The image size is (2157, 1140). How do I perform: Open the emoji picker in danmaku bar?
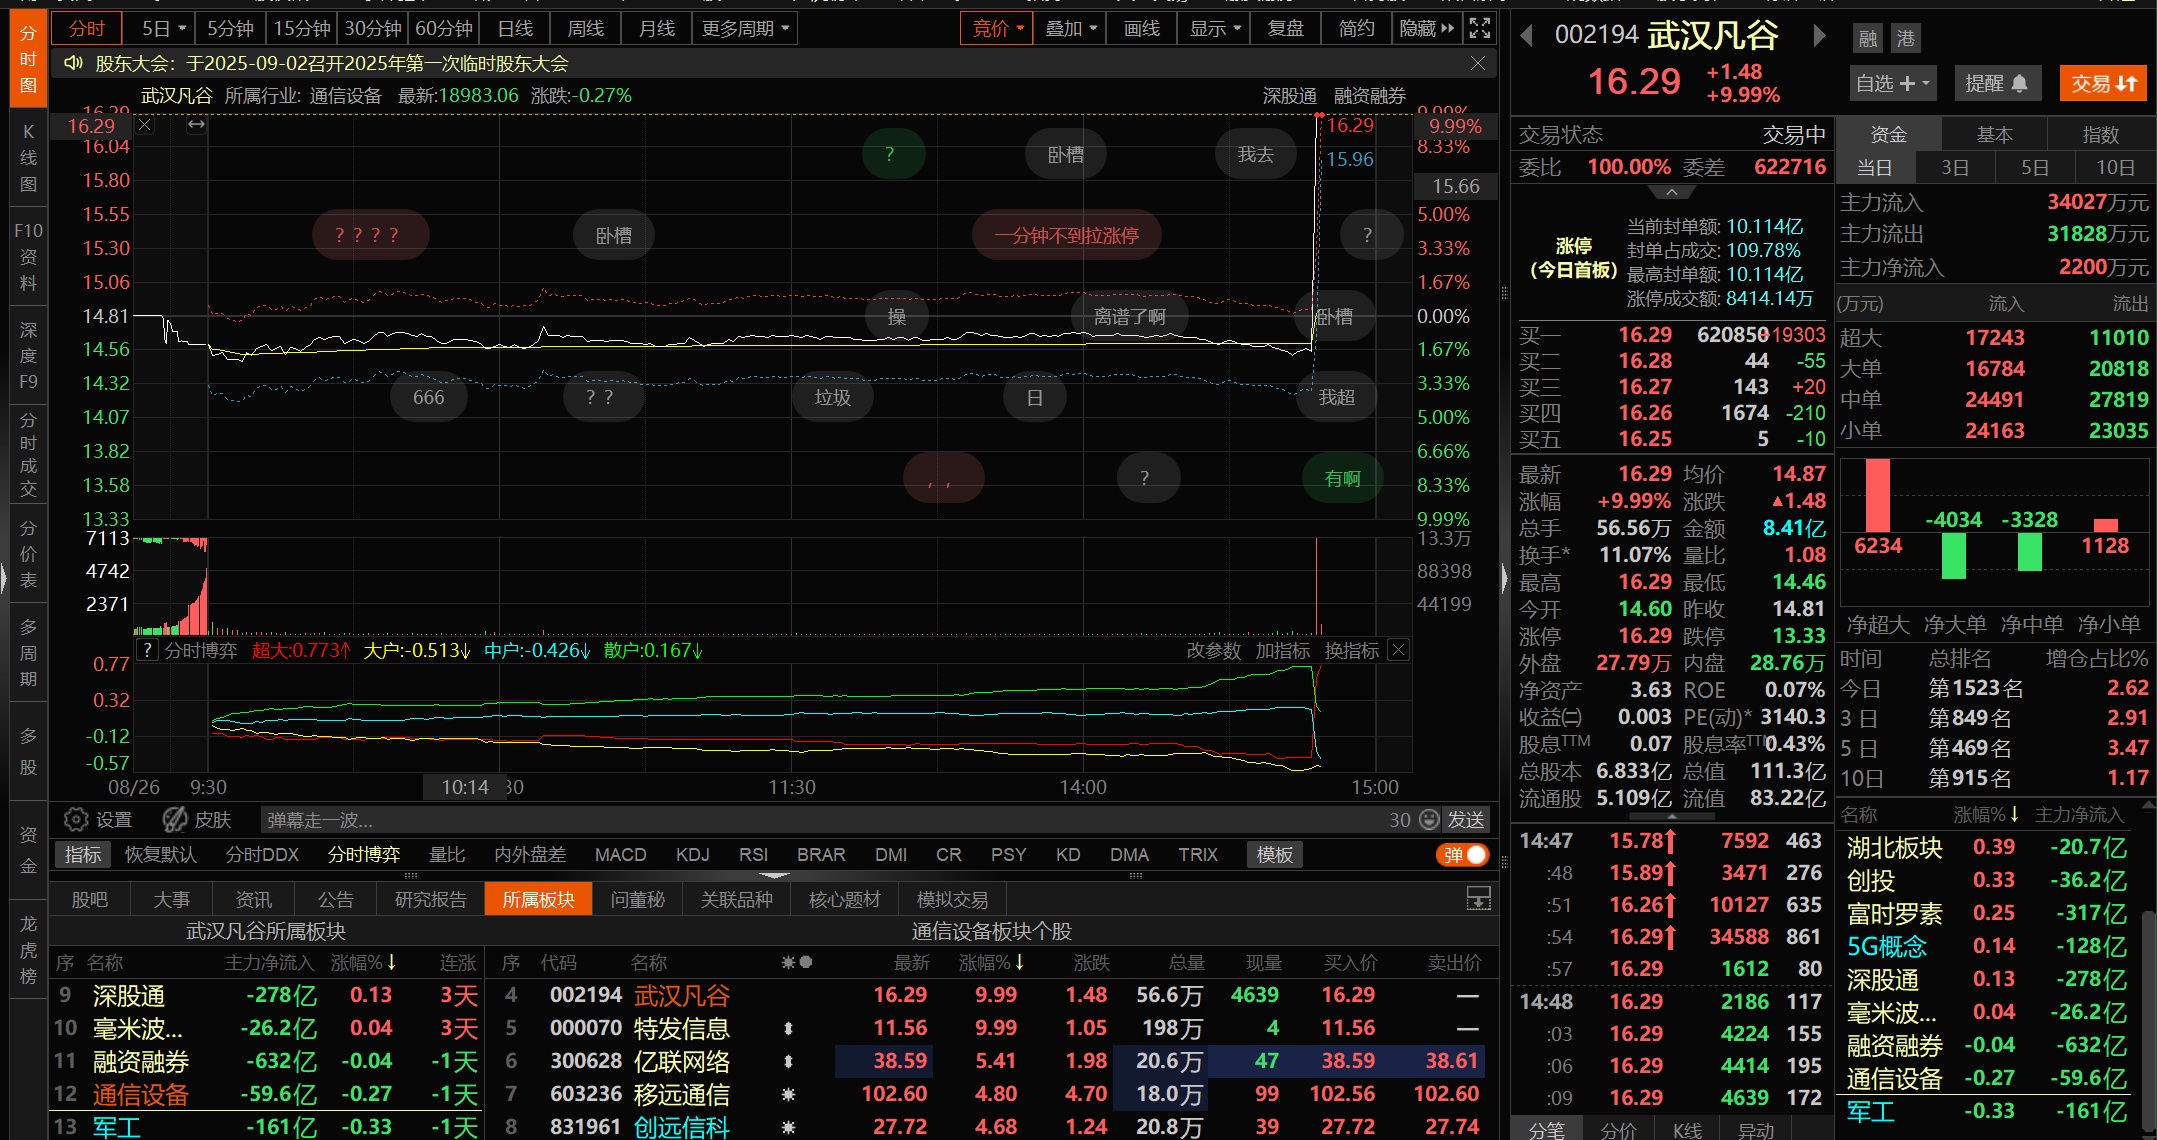click(x=1429, y=820)
